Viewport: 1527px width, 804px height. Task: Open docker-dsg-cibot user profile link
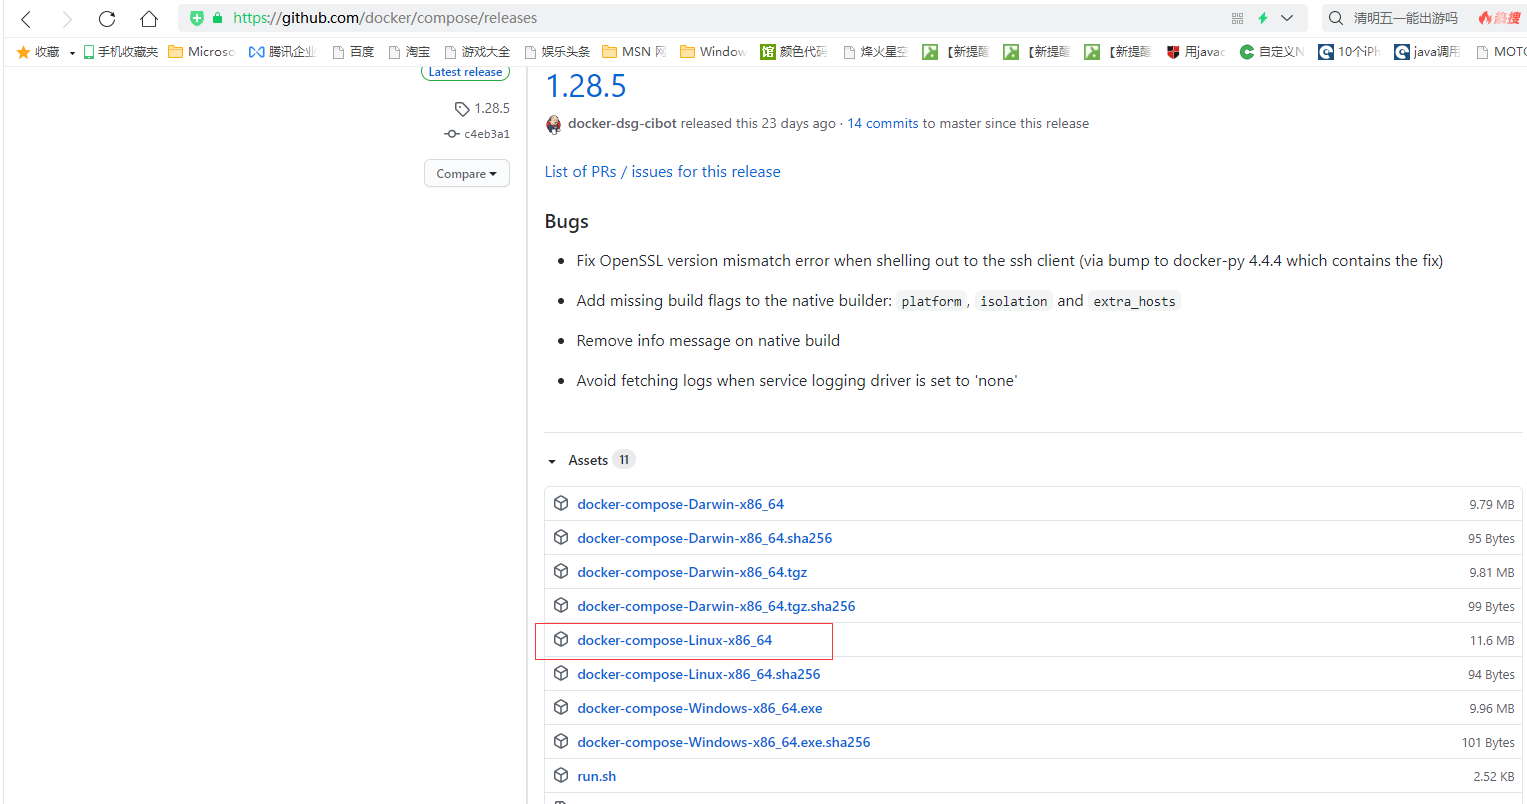coord(622,124)
